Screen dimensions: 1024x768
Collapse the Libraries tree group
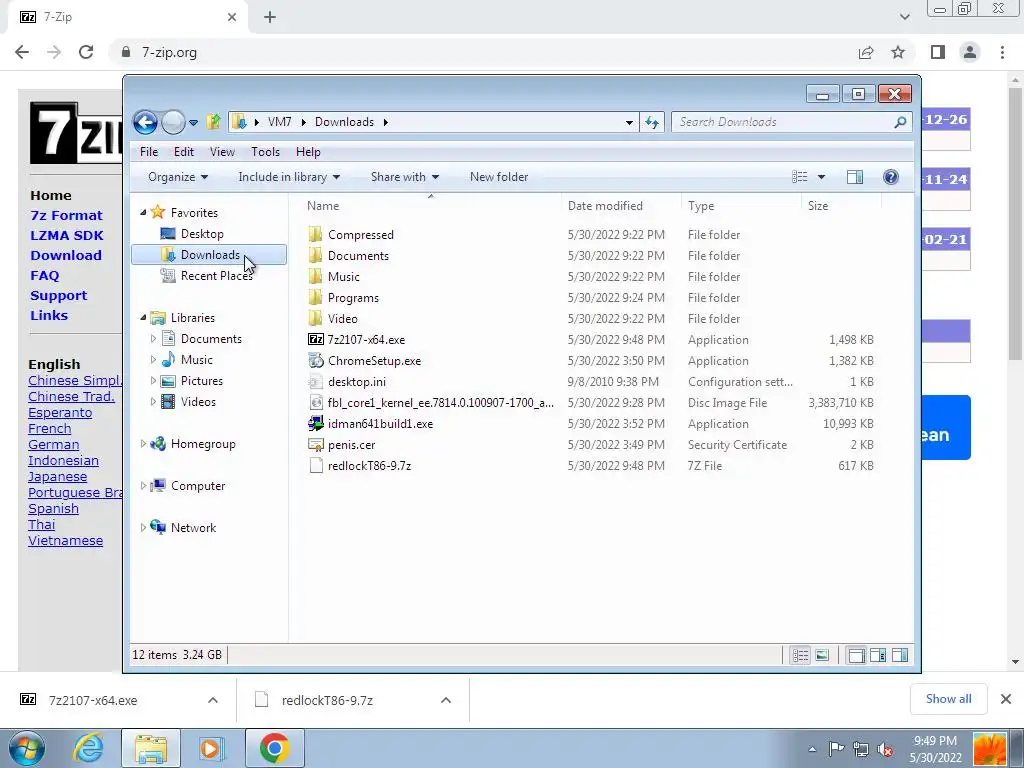pos(143,318)
